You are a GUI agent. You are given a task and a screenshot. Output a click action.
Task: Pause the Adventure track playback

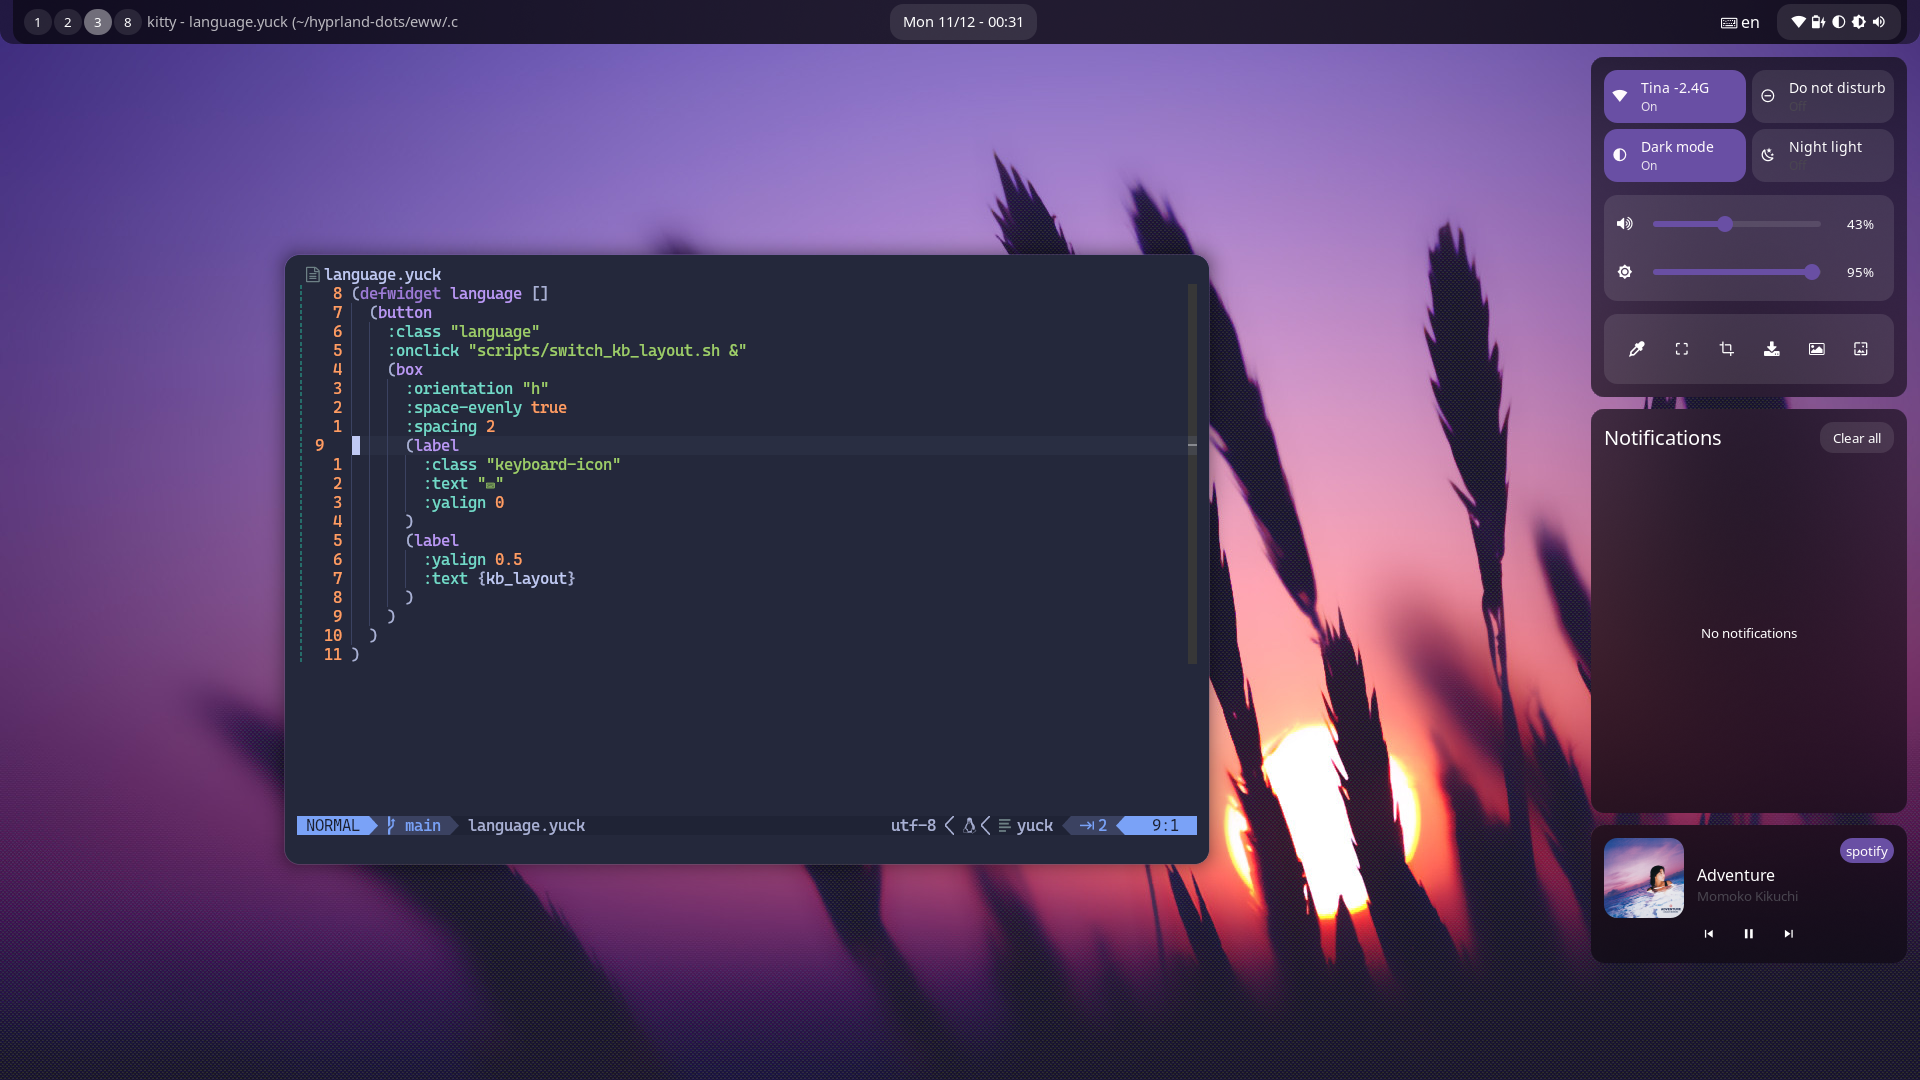(1748, 934)
